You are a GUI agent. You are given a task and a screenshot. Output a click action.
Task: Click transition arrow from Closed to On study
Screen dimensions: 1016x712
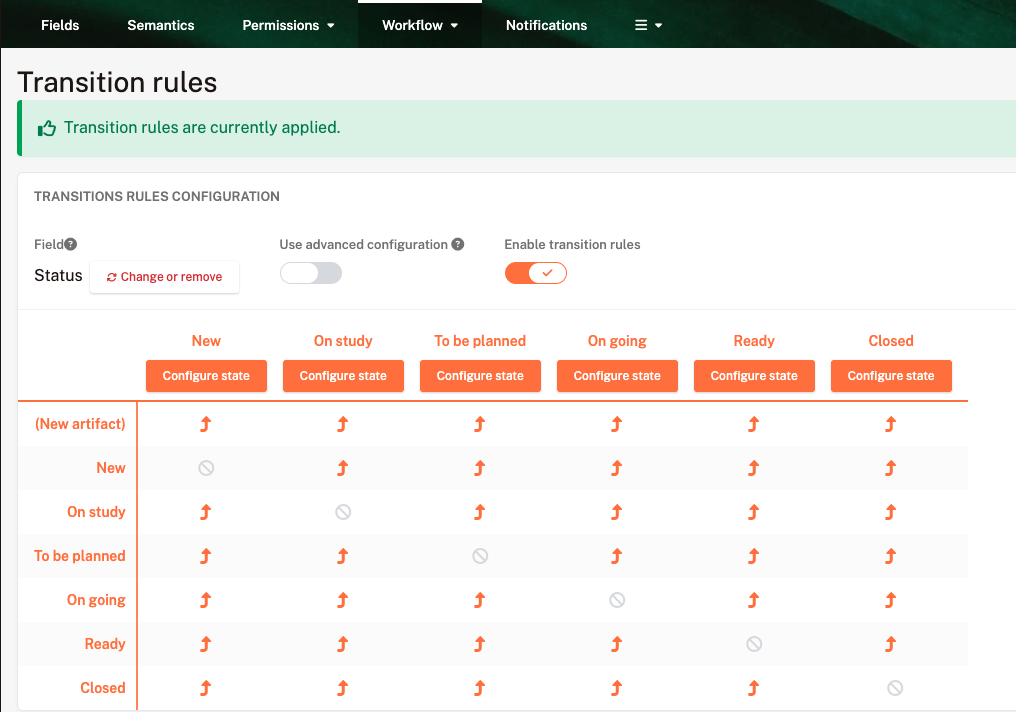click(x=343, y=688)
